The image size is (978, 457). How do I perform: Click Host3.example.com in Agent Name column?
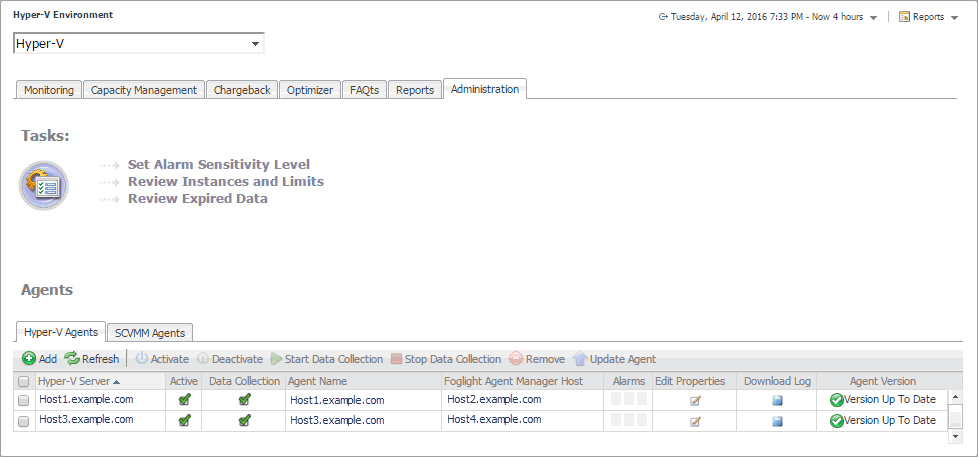tap(337, 420)
